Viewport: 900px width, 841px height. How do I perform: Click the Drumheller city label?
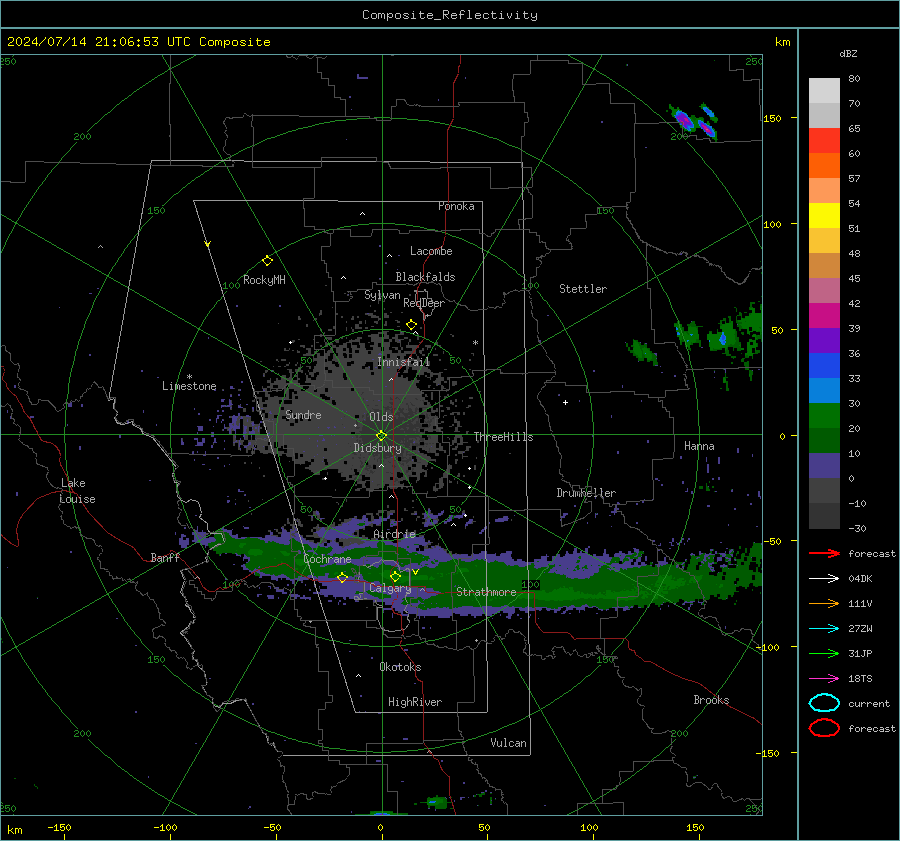[x=586, y=493]
